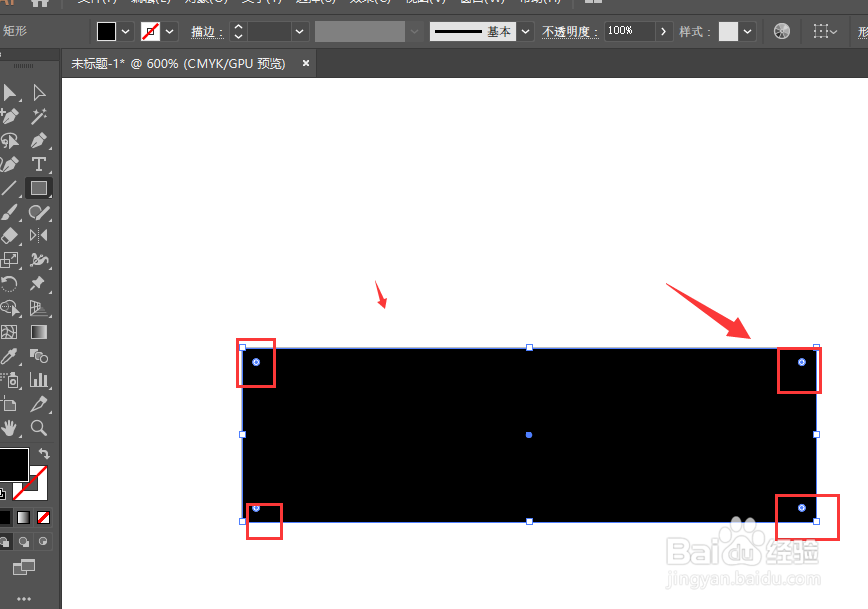This screenshot has height=609, width=868.
Task: Click the stroke weight input field
Action: (270, 32)
